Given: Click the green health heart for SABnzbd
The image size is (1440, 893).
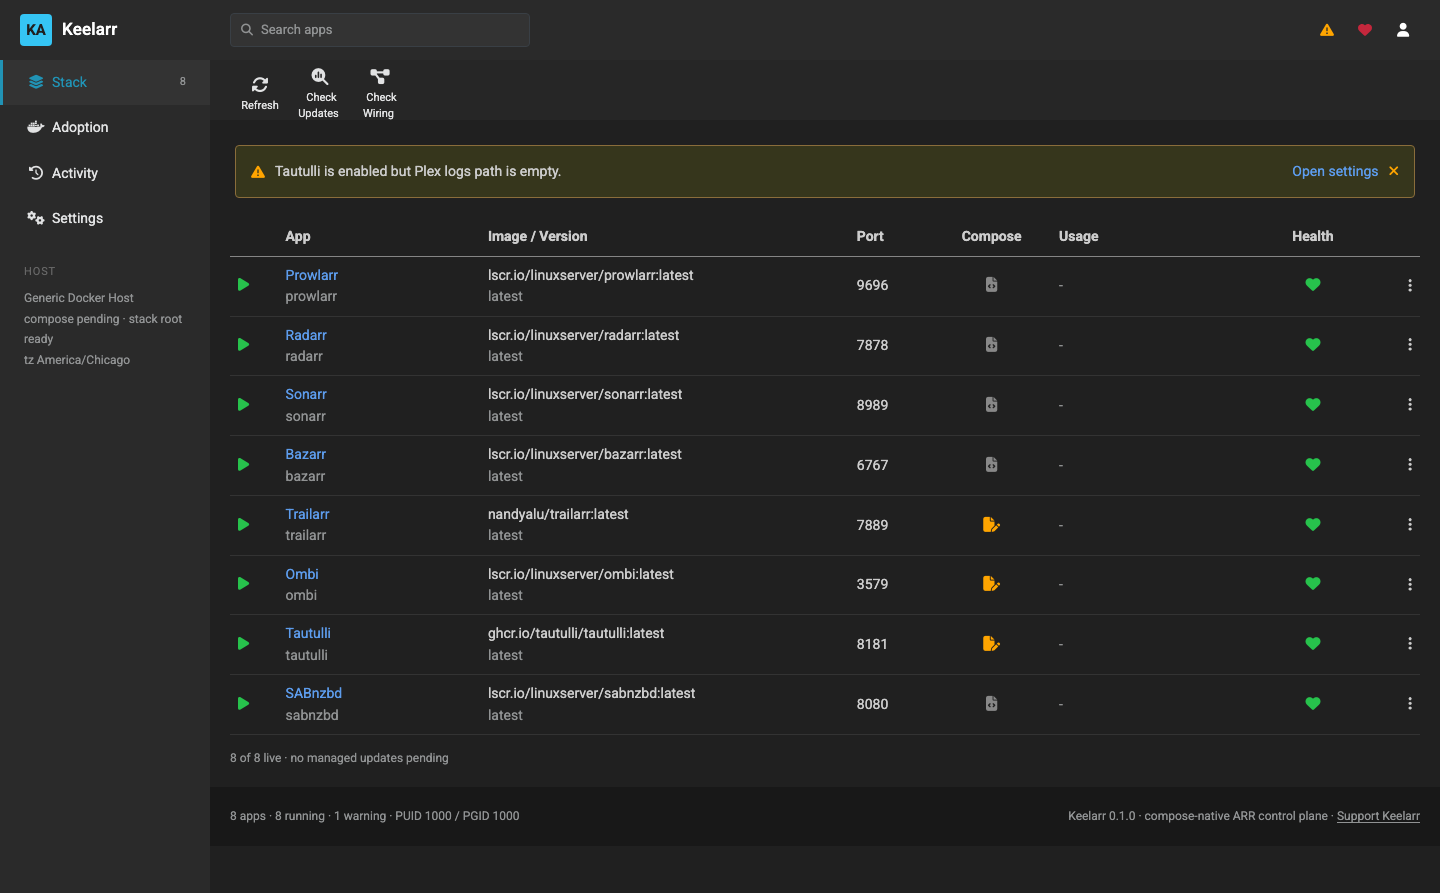Looking at the screenshot, I should (1313, 704).
